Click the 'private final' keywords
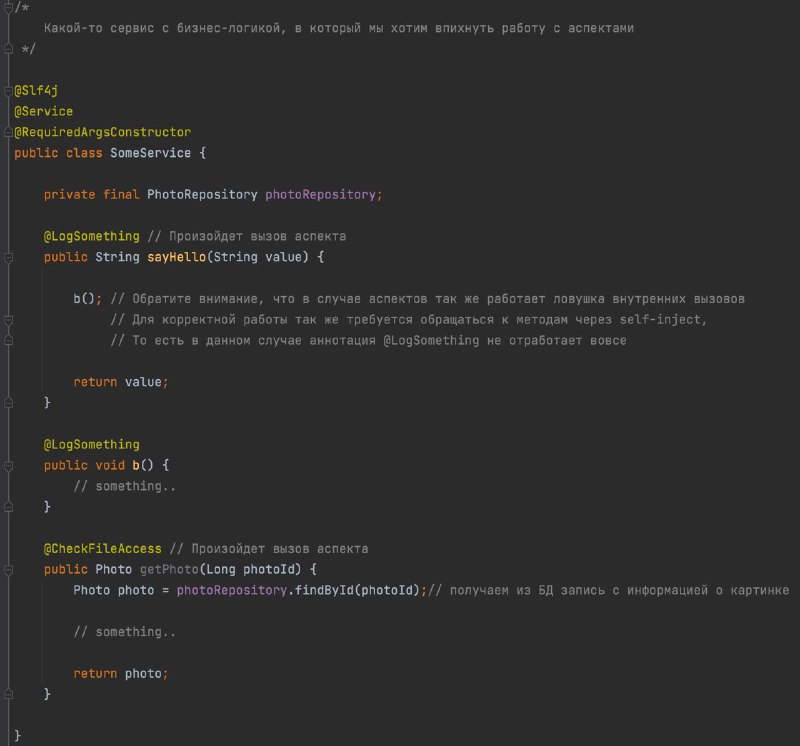This screenshot has height=746, width=800. tap(91, 194)
